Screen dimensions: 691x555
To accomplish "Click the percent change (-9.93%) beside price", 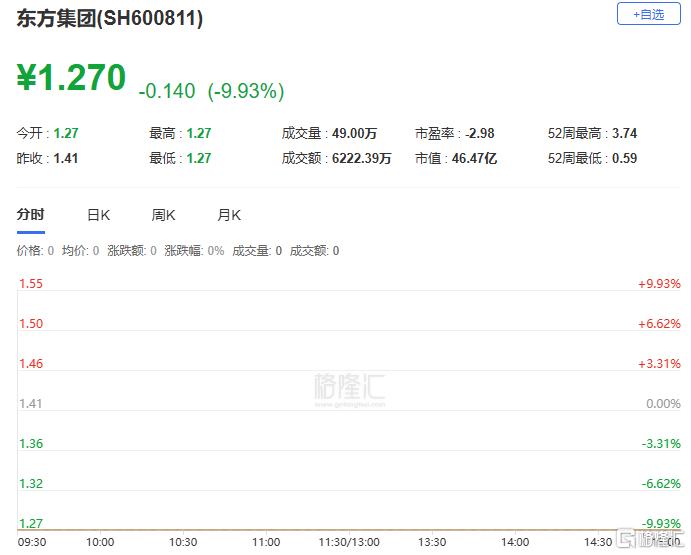I will click(x=246, y=91).
